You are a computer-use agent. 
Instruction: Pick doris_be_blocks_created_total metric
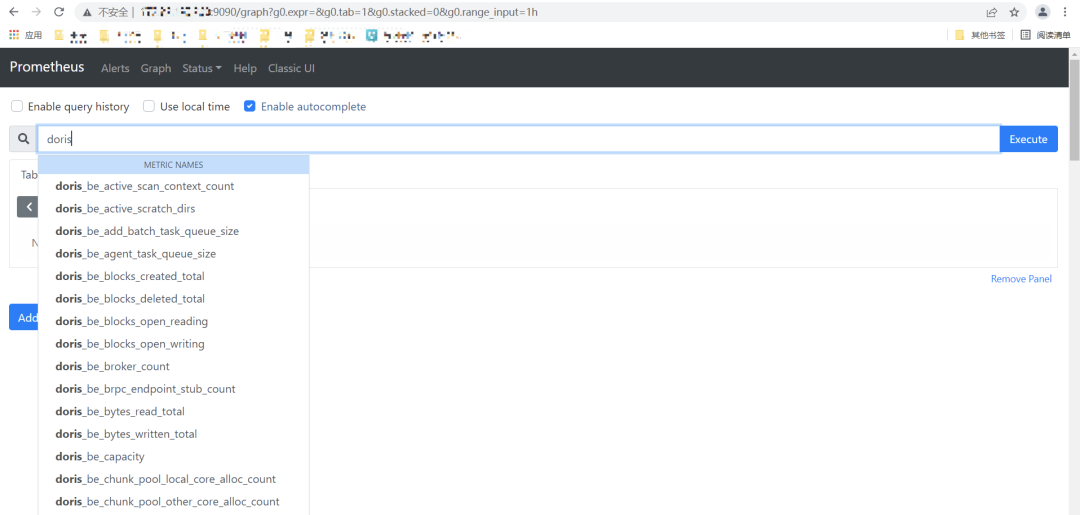174,276
